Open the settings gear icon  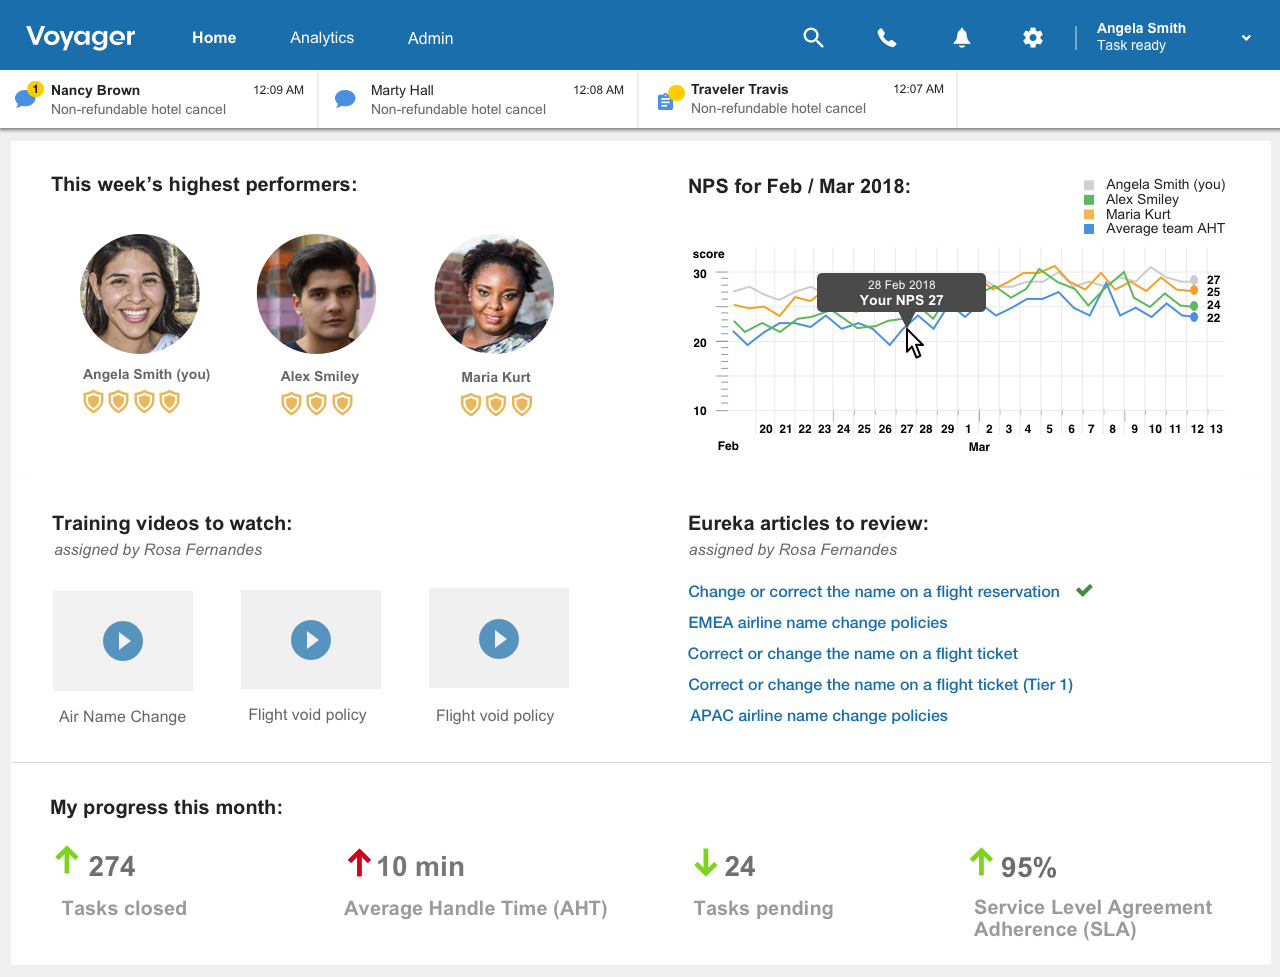click(1033, 38)
